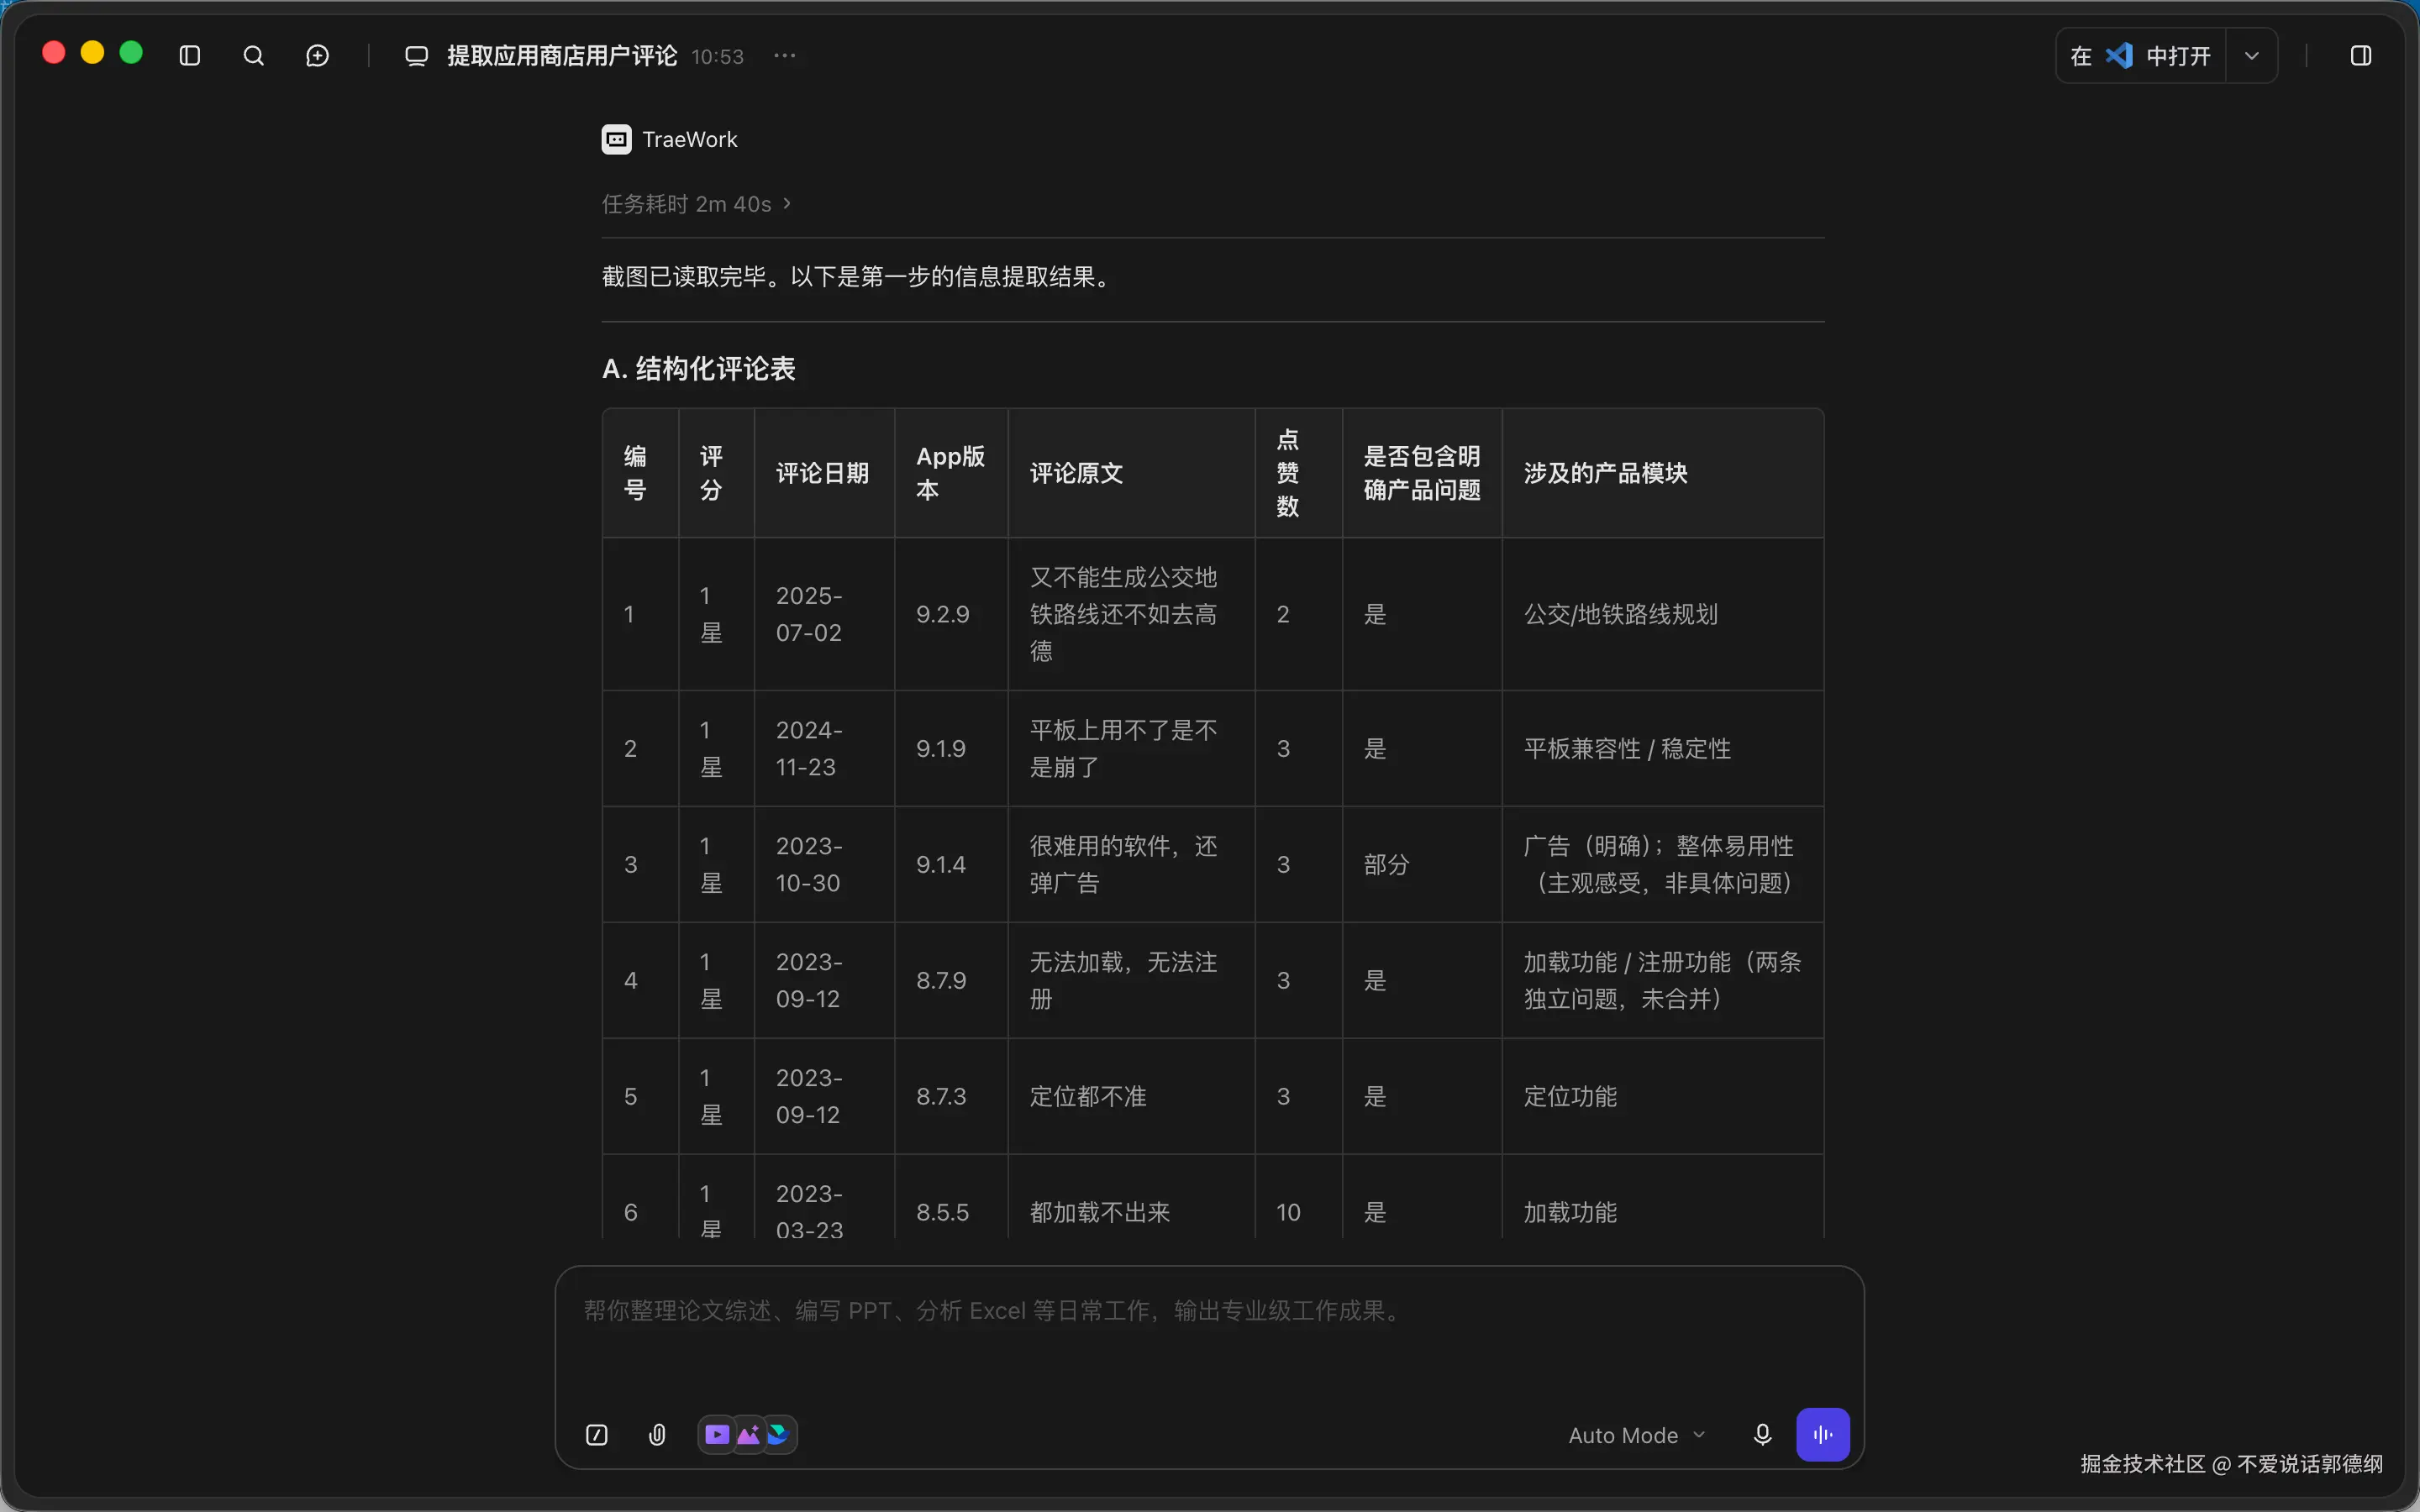Click the purple voice waveform send button

pyautogui.click(x=1823, y=1435)
